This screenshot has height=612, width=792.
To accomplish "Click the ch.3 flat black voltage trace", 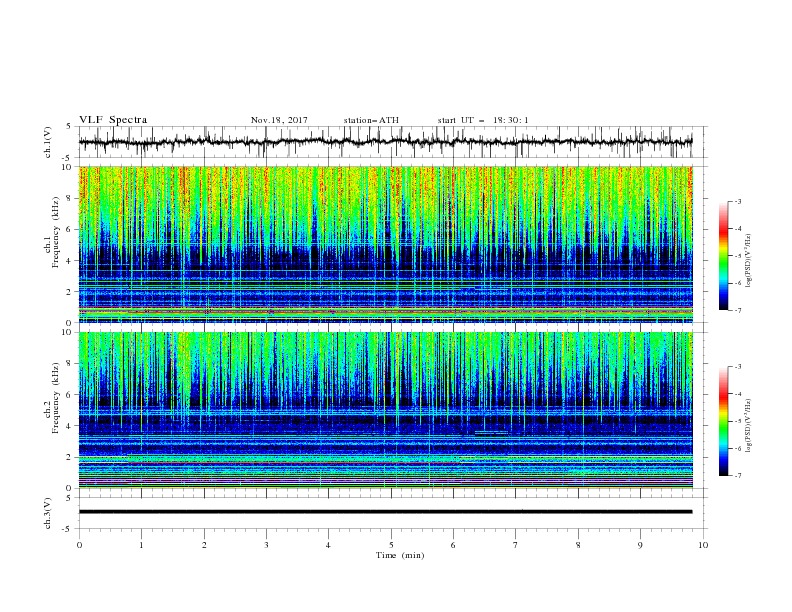I will point(385,512).
